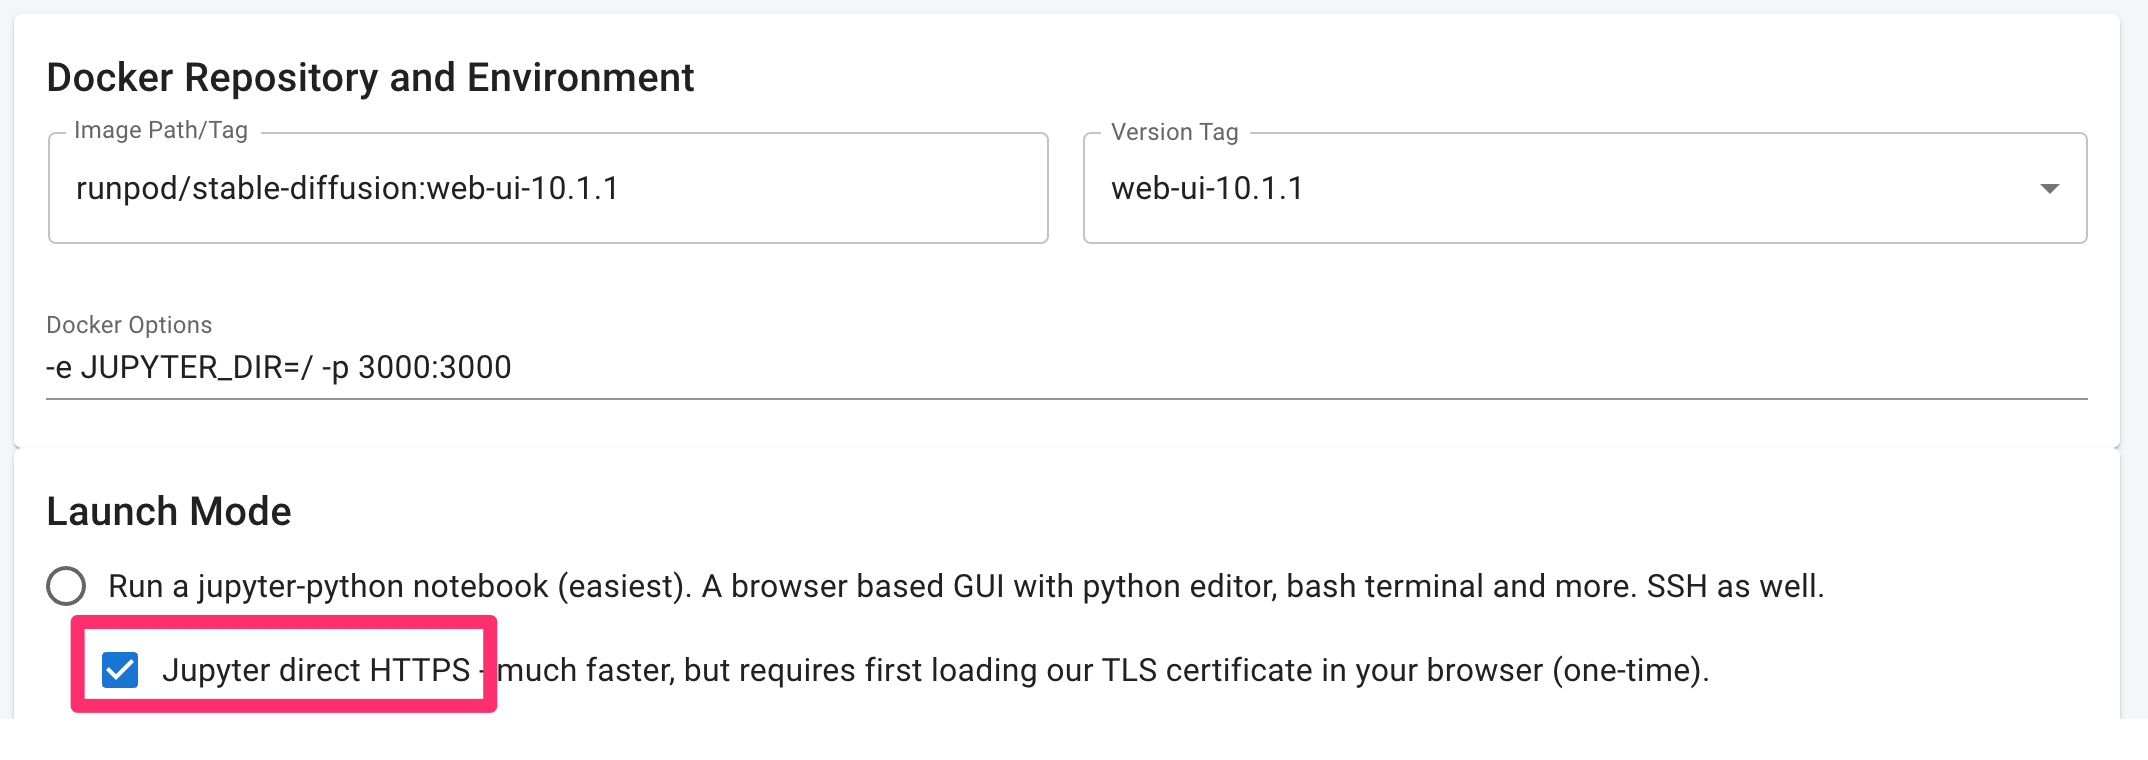Click the "Version Tag" field label
This screenshot has height=760, width=2148.
pyautogui.click(x=1174, y=132)
